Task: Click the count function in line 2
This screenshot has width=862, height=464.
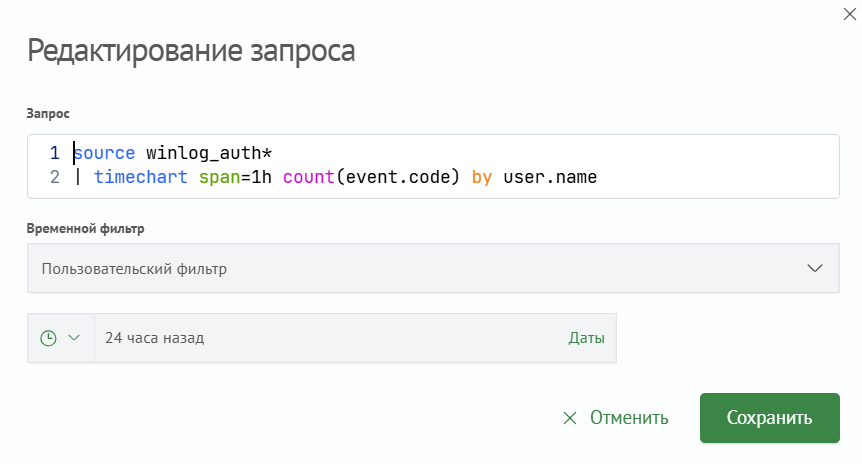Action: [x=308, y=177]
